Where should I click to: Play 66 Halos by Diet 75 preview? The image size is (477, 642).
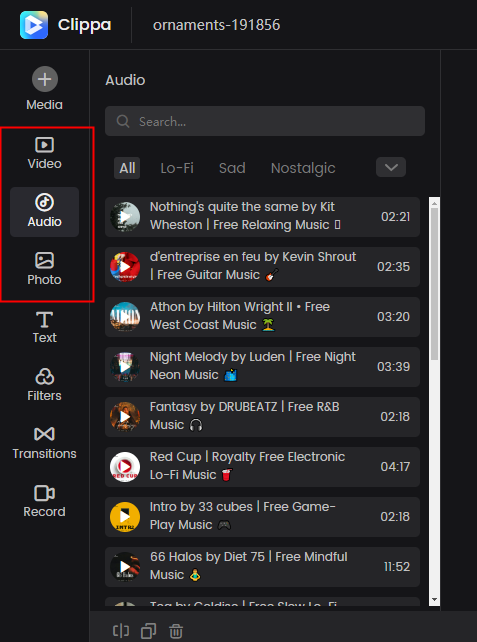tap(125, 567)
